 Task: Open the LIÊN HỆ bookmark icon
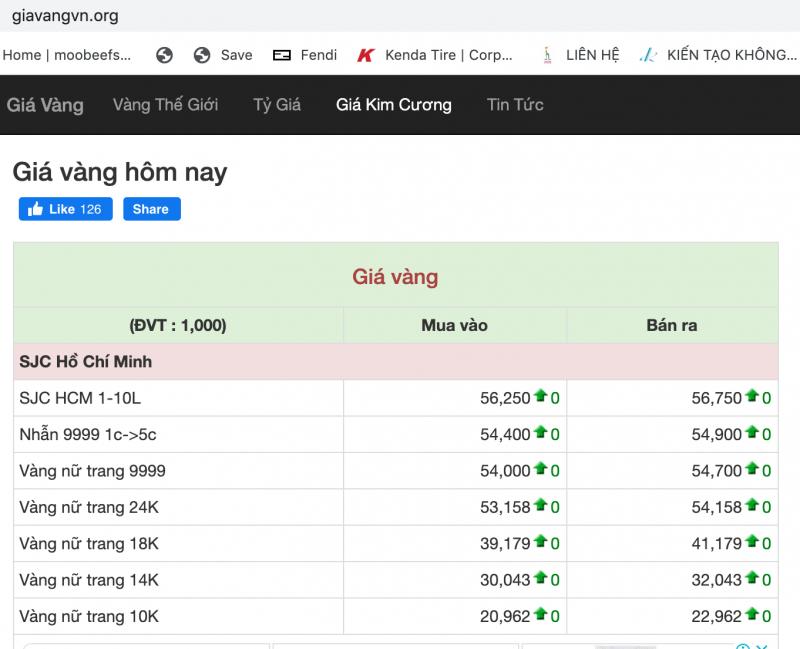547,55
